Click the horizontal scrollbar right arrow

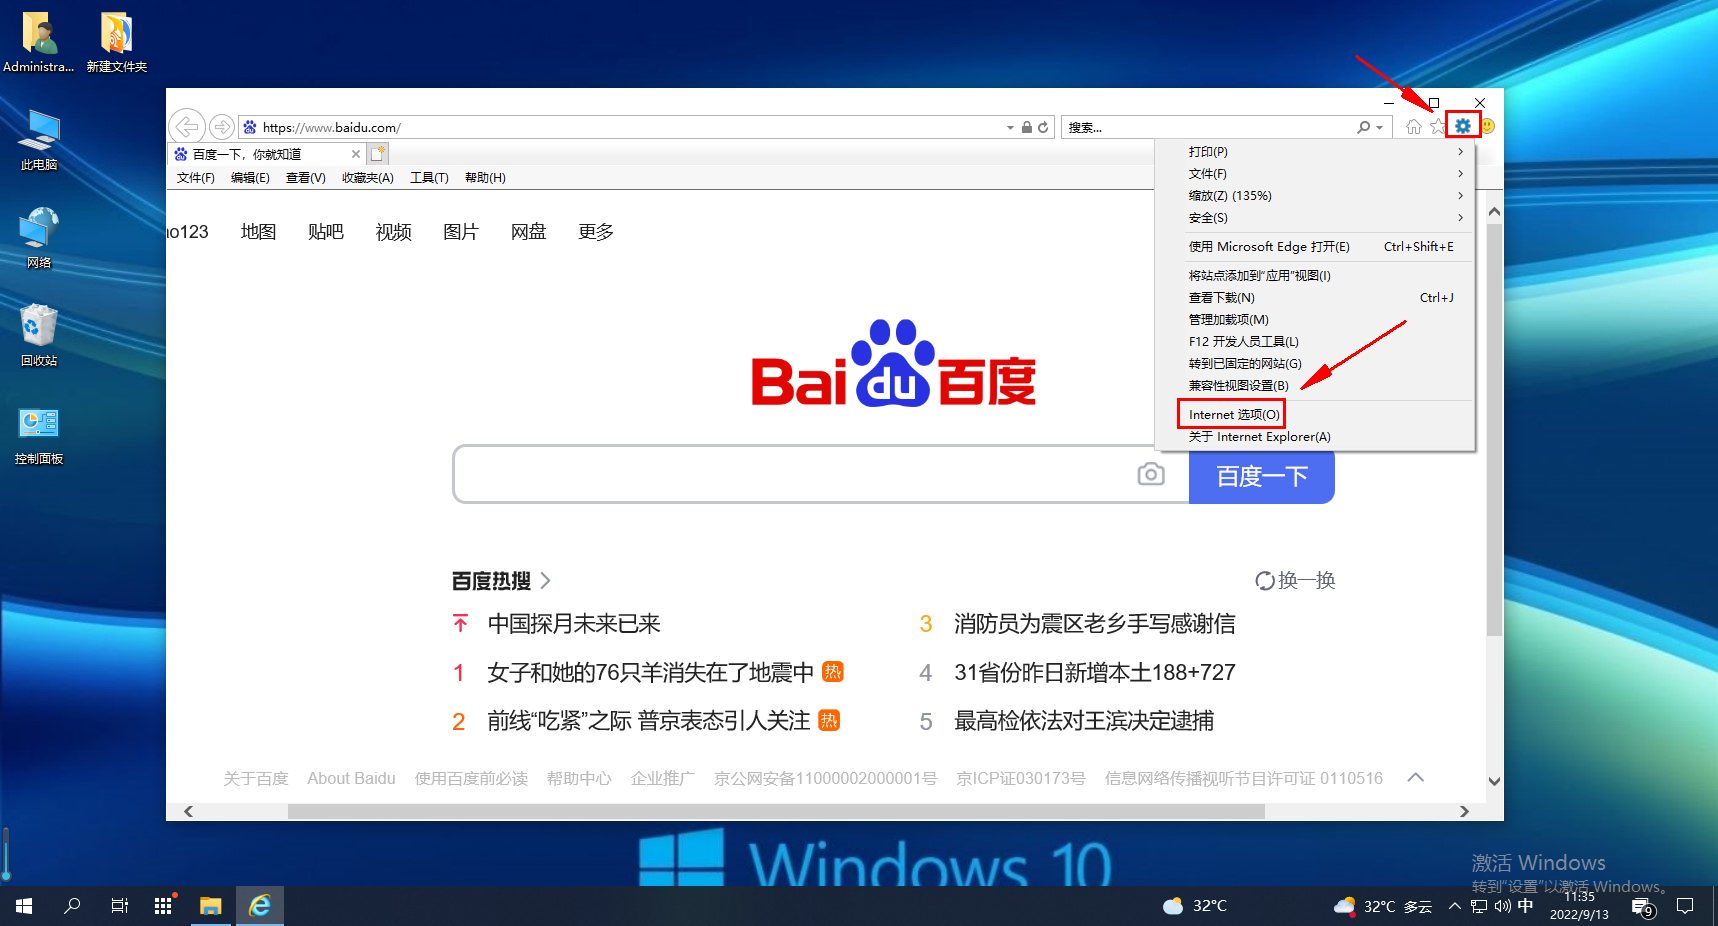1464,811
